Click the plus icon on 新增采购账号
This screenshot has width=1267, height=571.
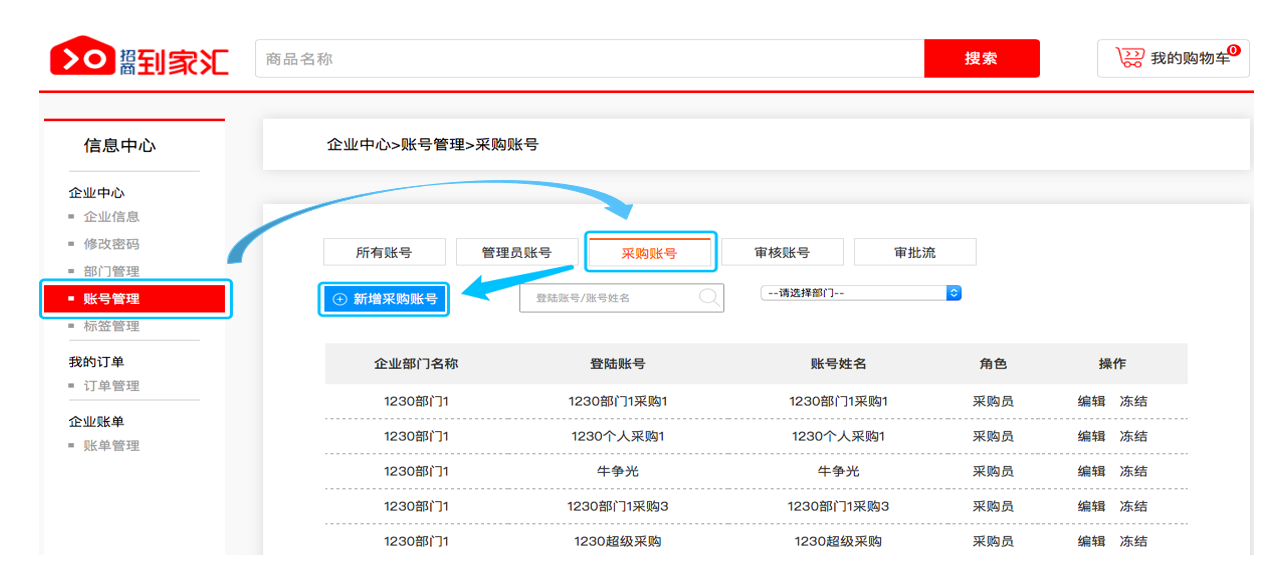click(340, 299)
